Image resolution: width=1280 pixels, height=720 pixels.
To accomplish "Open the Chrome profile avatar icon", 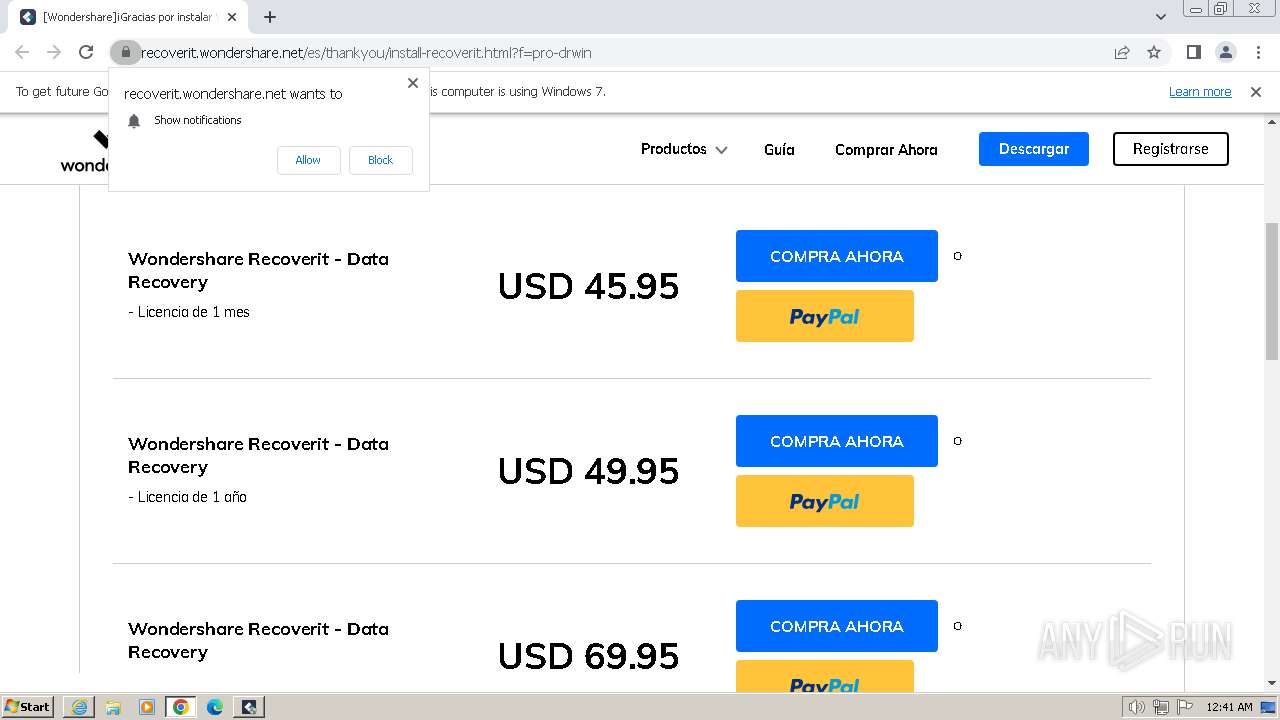I will click(1225, 52).
